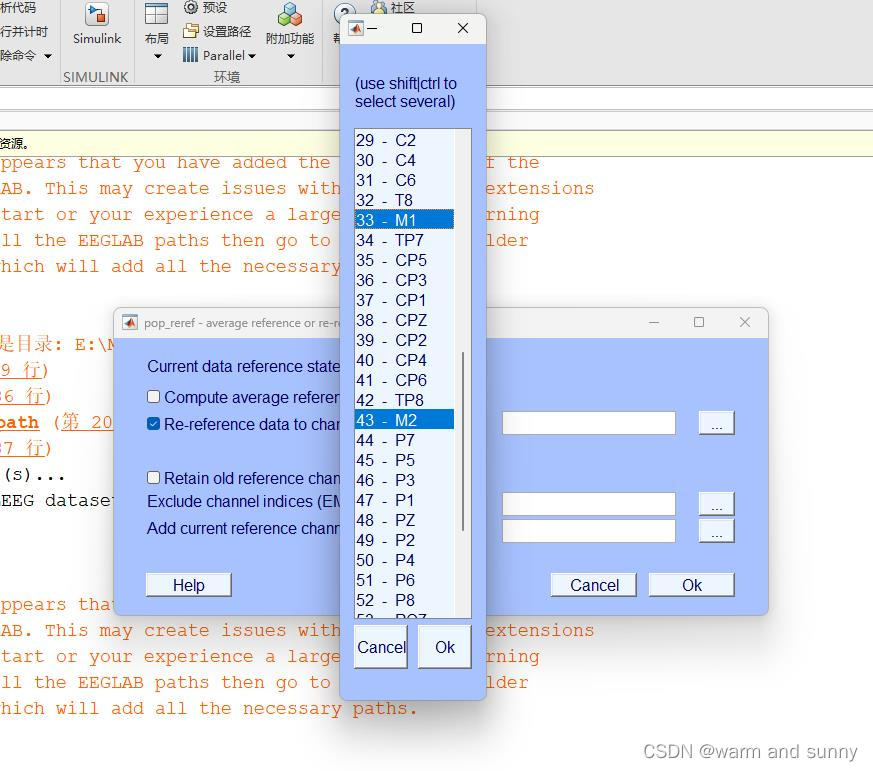This screenshot has width=873, height=771.
Task: Open the 社区 community icon
Action: 379,7
